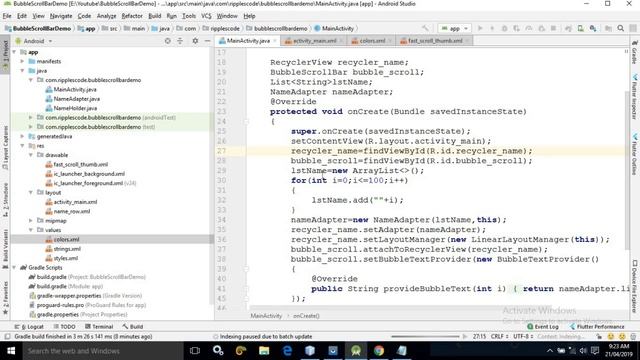Click the Scroll from Source target icon

[167, 41]
